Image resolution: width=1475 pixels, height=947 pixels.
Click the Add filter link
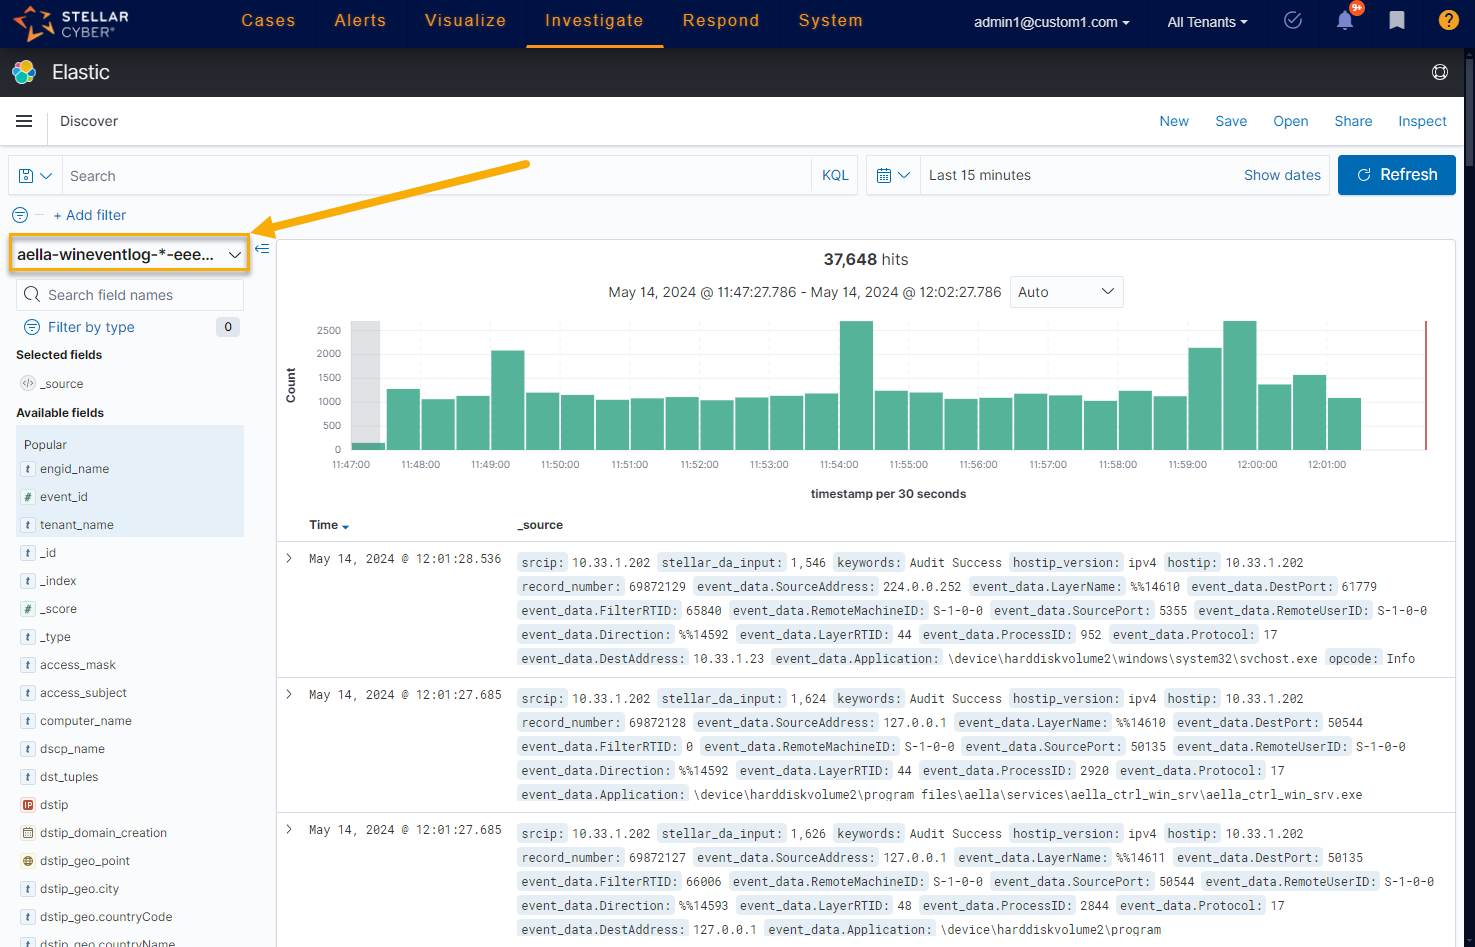coord(90,215)
